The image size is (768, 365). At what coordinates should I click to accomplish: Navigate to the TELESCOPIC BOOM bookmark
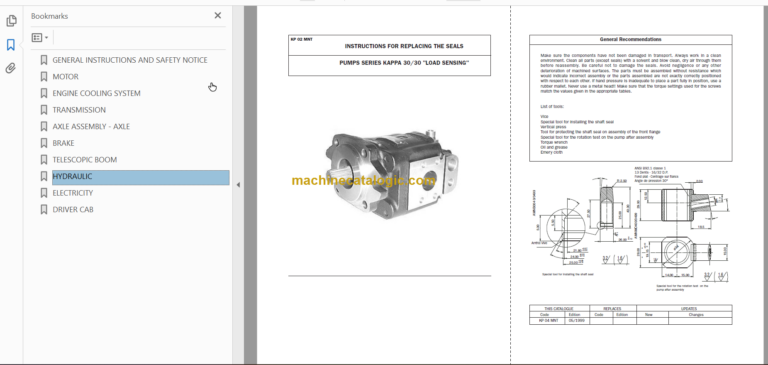(85, 160)
